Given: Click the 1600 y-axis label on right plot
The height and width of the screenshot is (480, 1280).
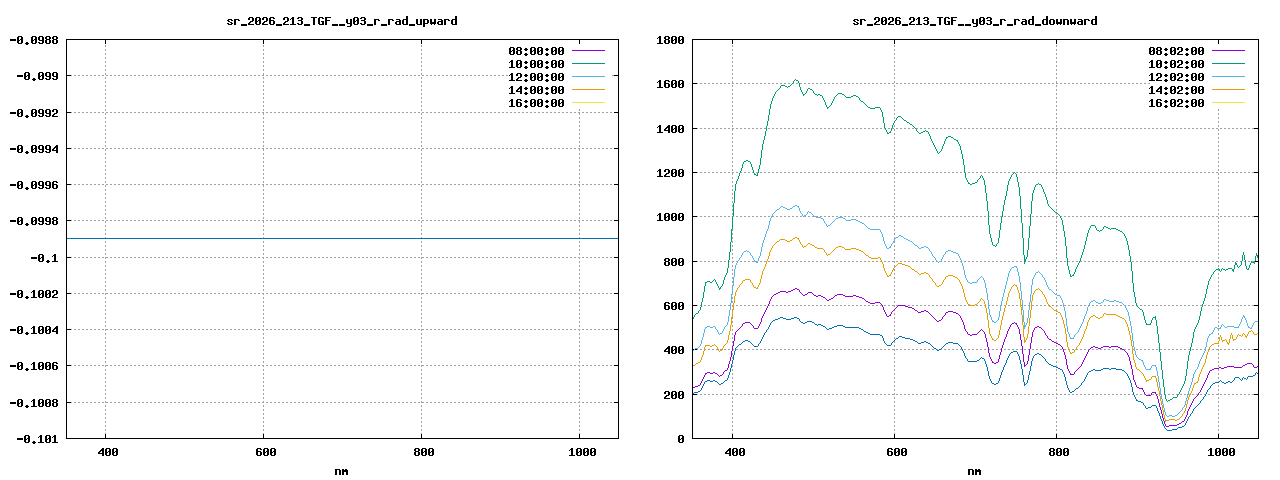Looking at the screenshot, I should pos(671,84).
